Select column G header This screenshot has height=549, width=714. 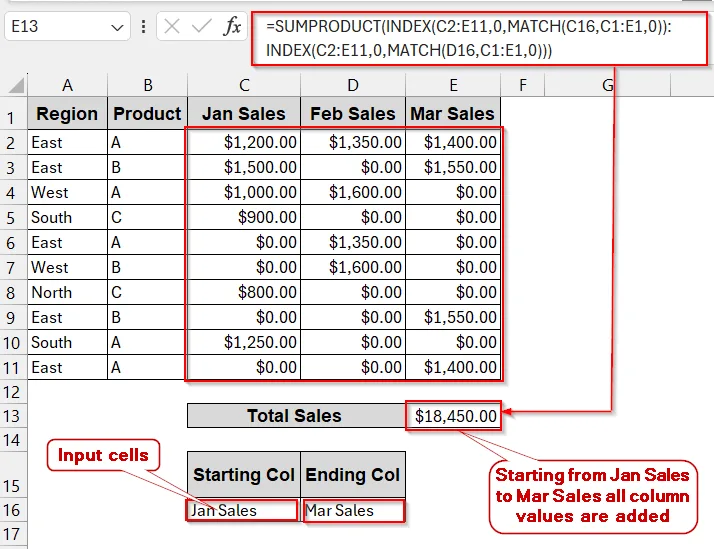pos(607,85)
